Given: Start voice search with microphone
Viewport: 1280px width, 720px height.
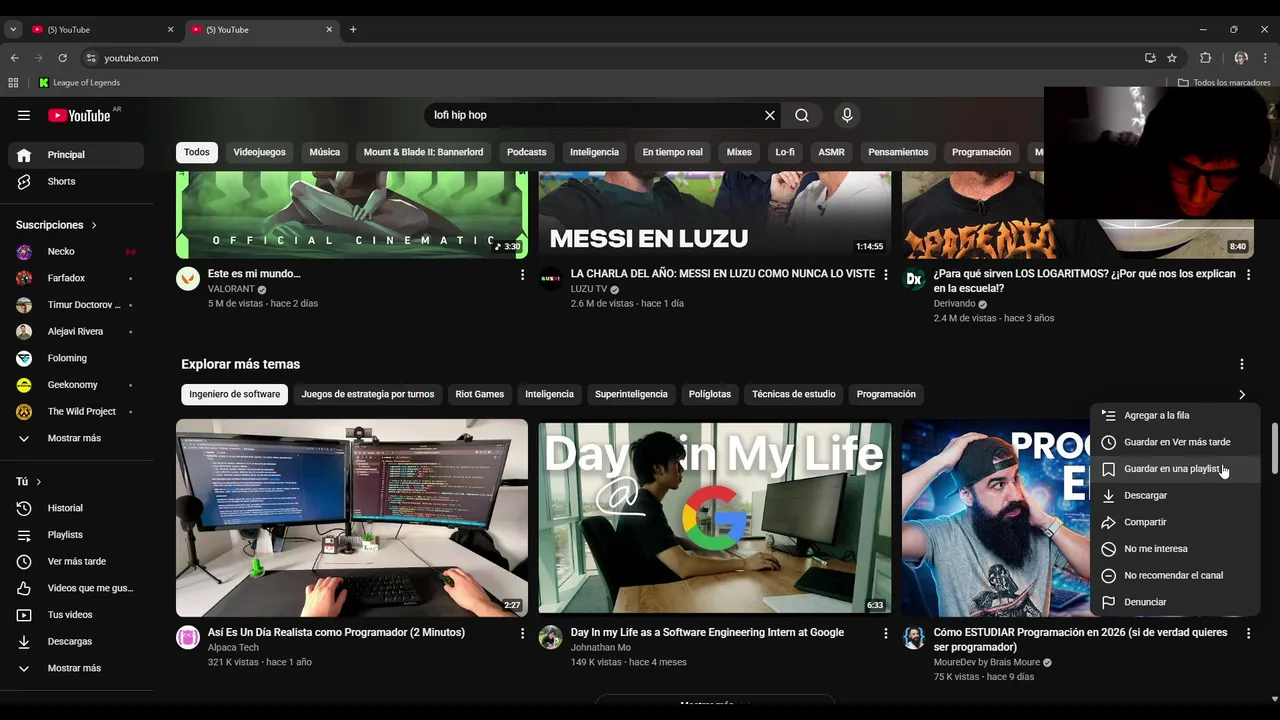Looking at the screenshot, I should pyautogui.click(x=847, y=115).
